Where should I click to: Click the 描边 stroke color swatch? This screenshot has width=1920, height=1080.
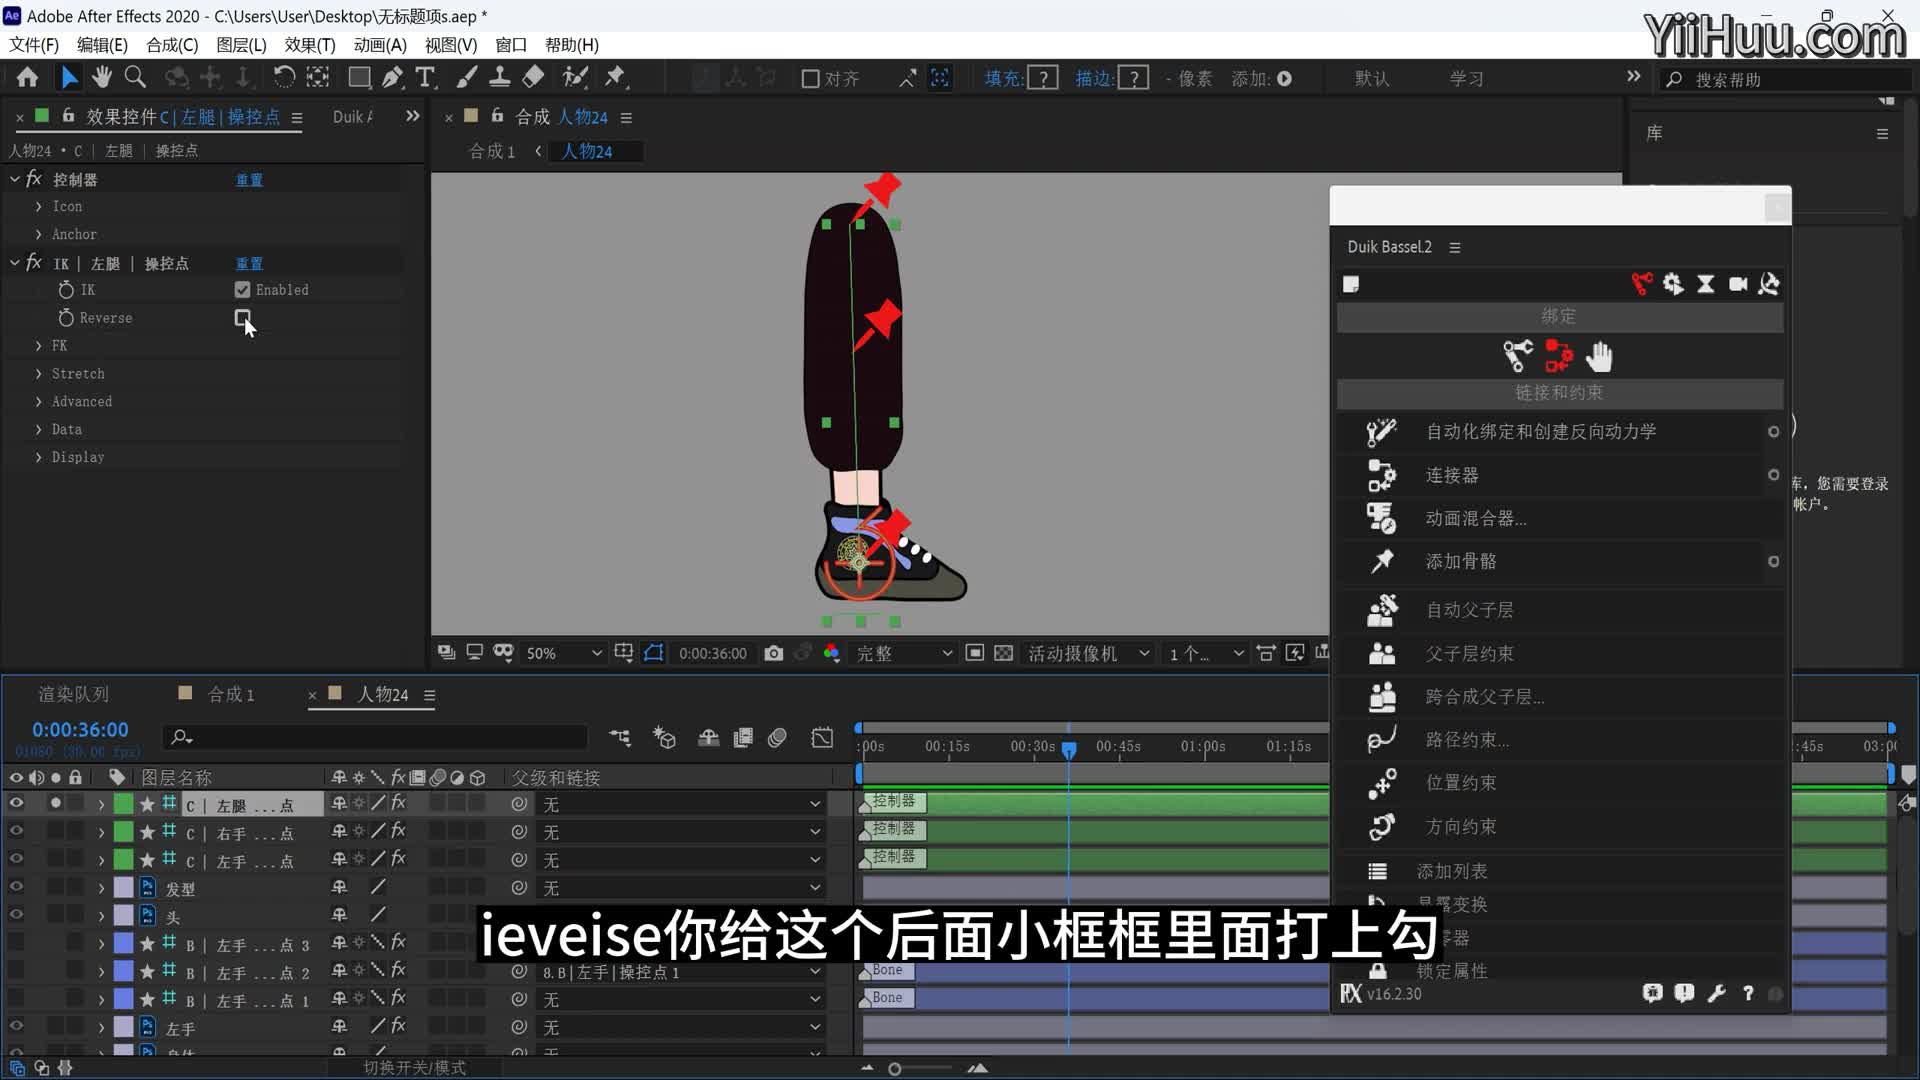coord(1133,78)
